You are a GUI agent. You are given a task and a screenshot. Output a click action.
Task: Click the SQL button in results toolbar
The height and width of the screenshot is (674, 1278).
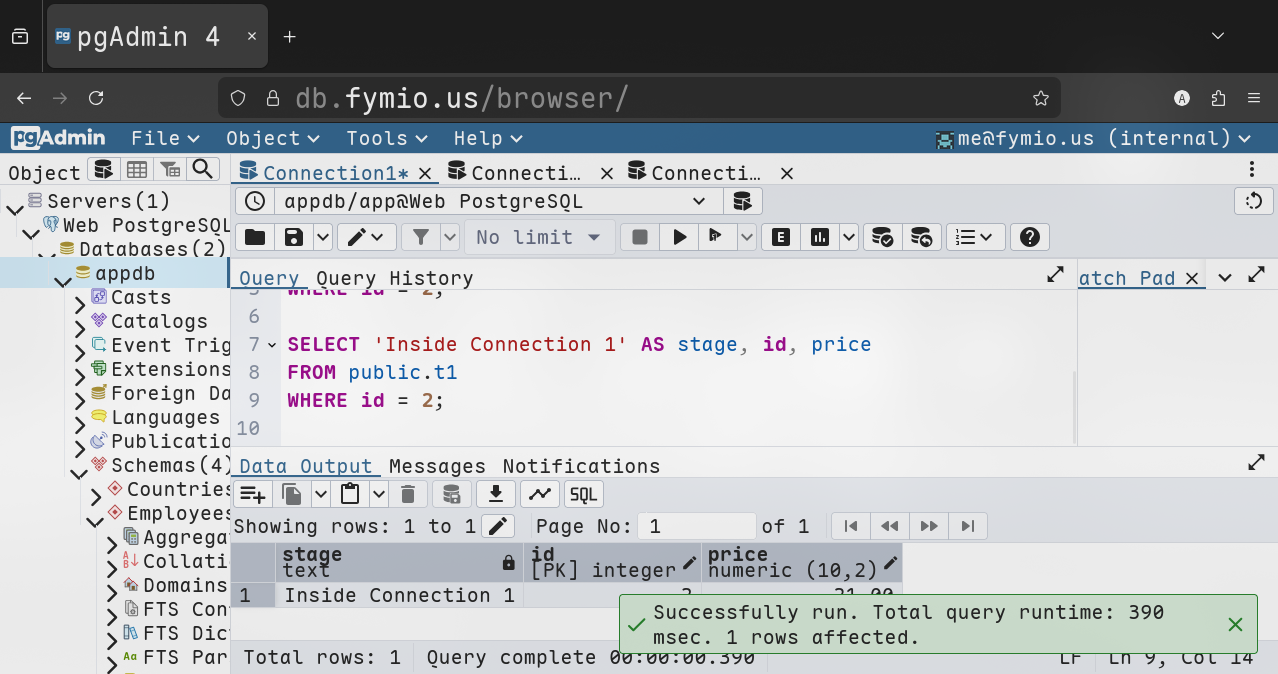tap(583, 494)
